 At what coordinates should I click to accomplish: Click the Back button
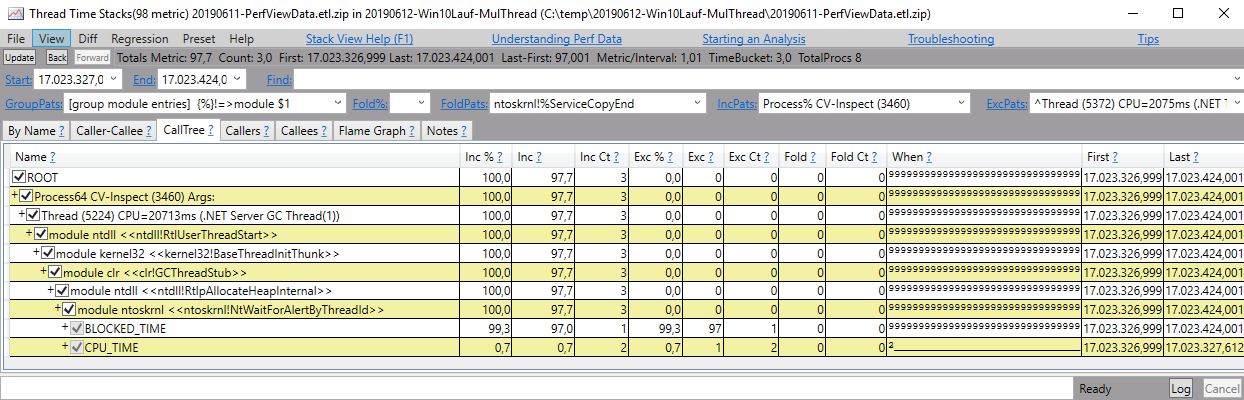(x=57, y=57)
